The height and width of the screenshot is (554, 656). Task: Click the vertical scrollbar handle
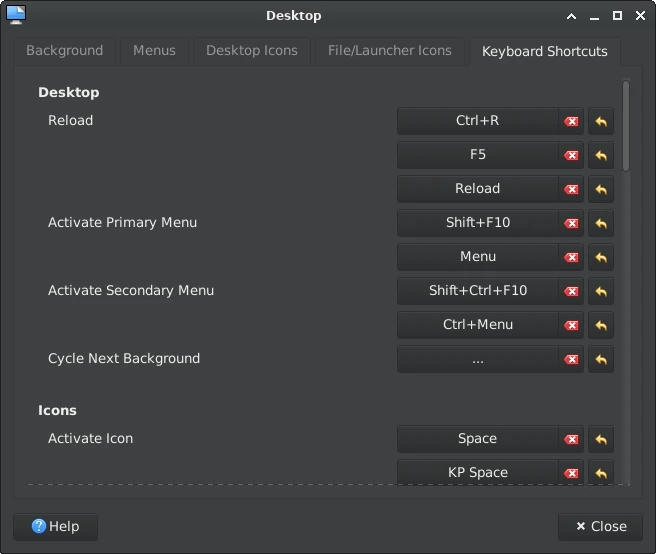coord(626,126)
